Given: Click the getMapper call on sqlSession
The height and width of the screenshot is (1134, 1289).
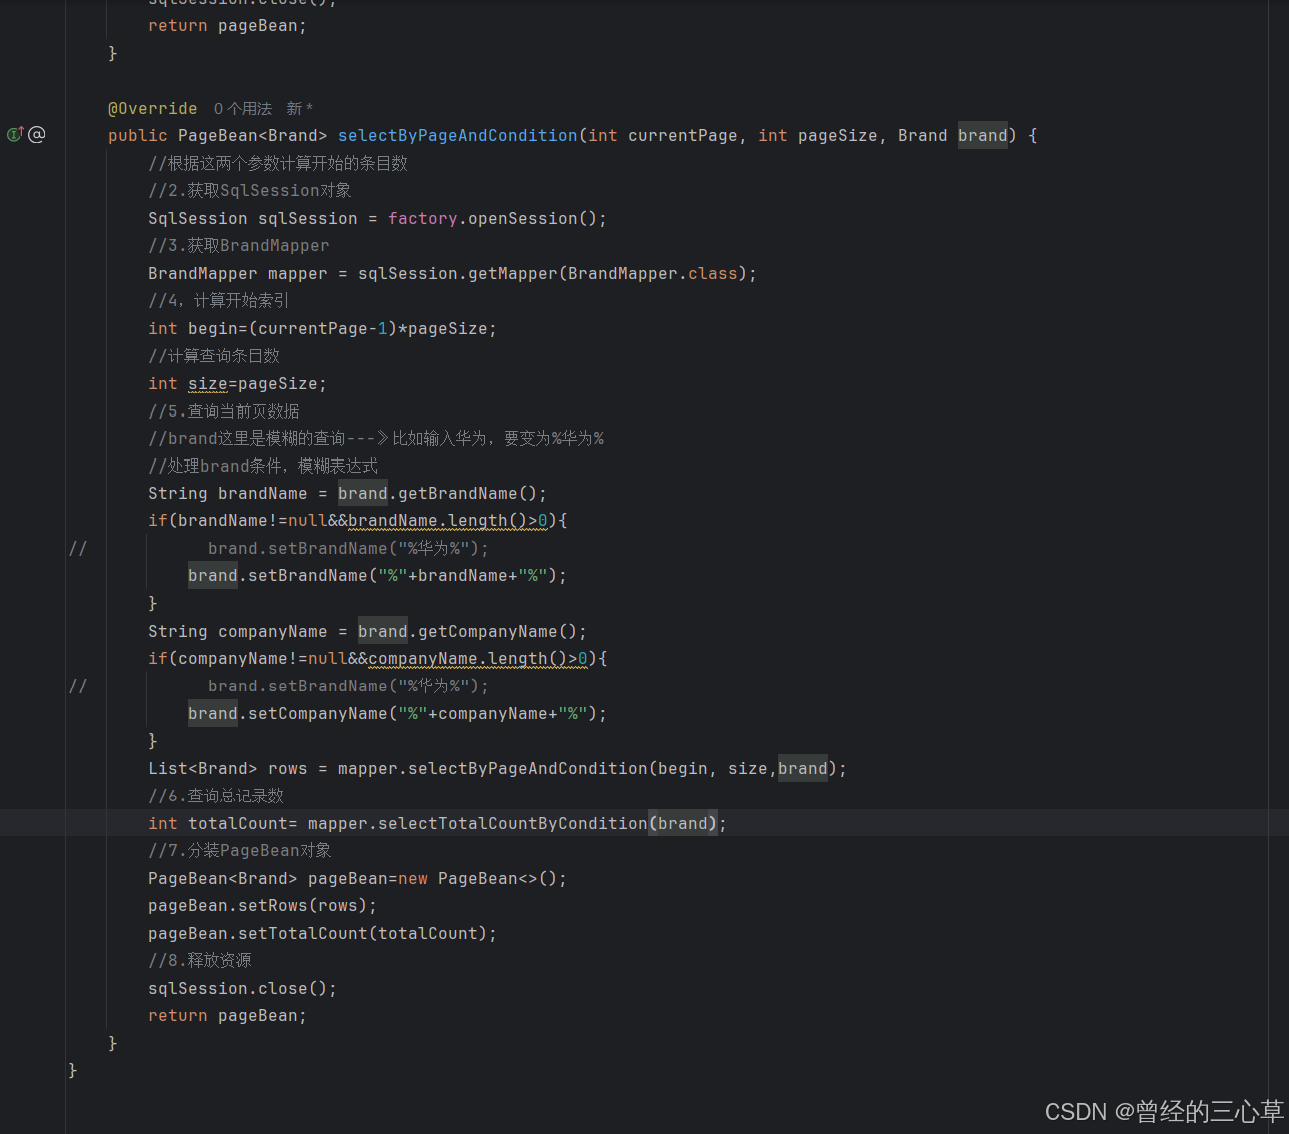Looking at the screenshot, I should click(513, 273).
